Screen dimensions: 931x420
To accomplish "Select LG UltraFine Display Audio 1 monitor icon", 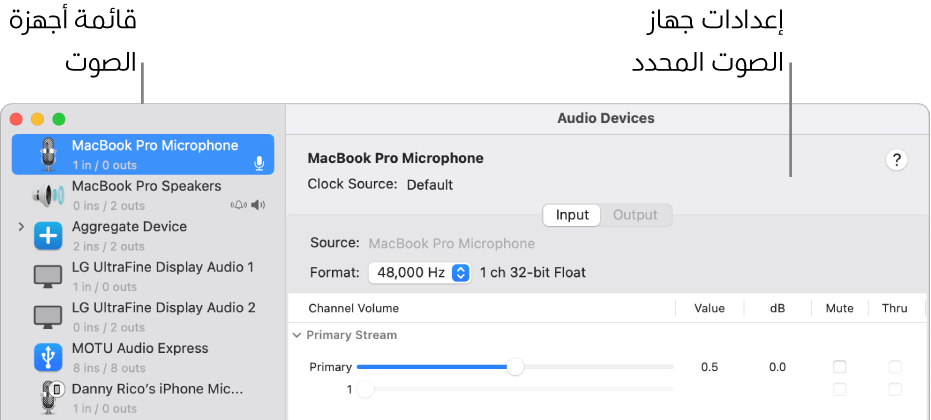I will (x=48, y=277).
